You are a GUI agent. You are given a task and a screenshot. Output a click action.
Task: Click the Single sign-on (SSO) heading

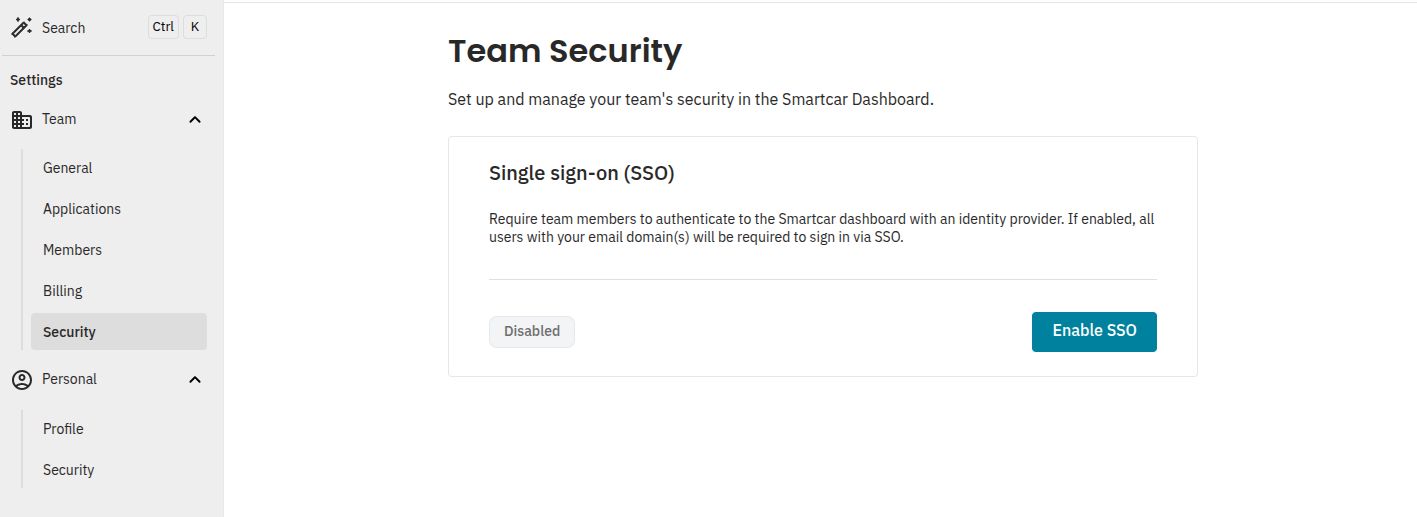coord(582,173)
